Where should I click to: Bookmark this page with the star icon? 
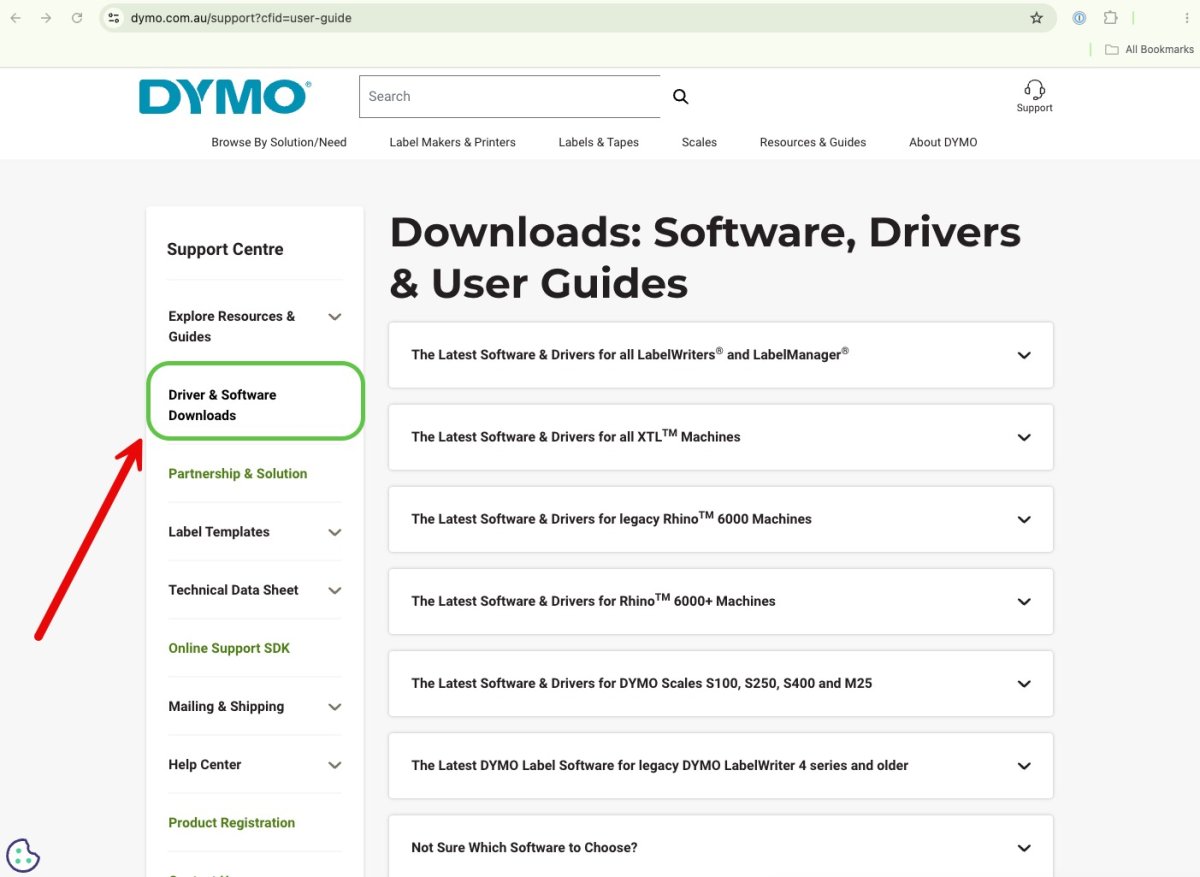click(1037, 18)
